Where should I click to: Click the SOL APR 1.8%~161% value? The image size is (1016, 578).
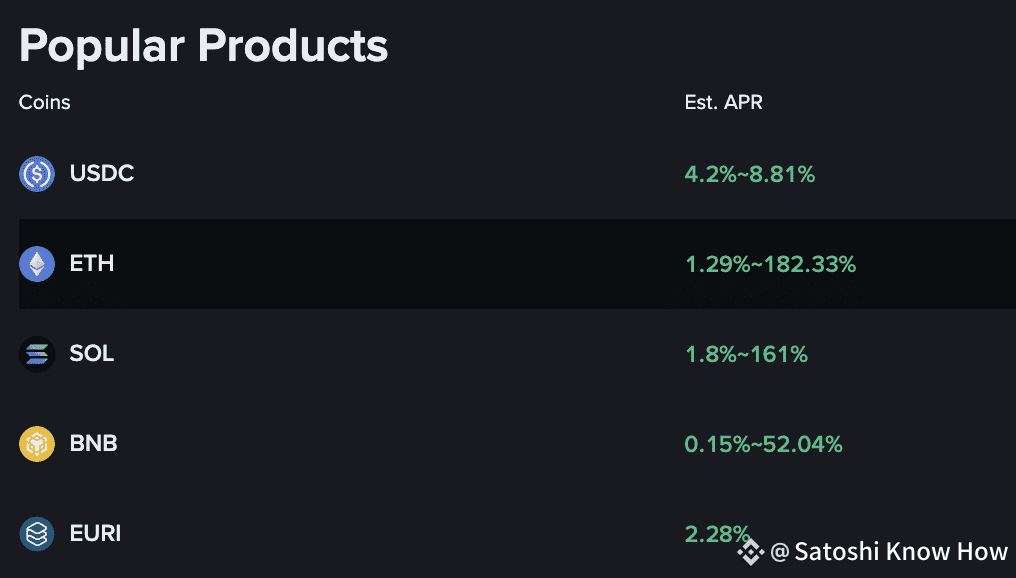click(746, 354)
